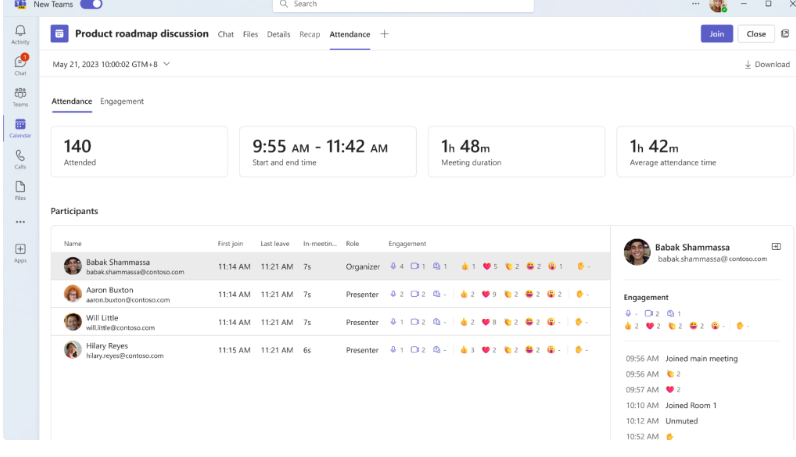Select Will Little participant row name
Viewport: 796px width, 457px height.
coord(102,317)
